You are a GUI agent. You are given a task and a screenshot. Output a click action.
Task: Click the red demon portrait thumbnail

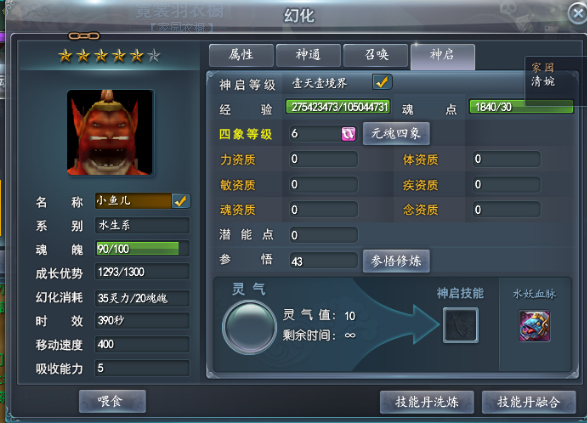click(110, 133)
